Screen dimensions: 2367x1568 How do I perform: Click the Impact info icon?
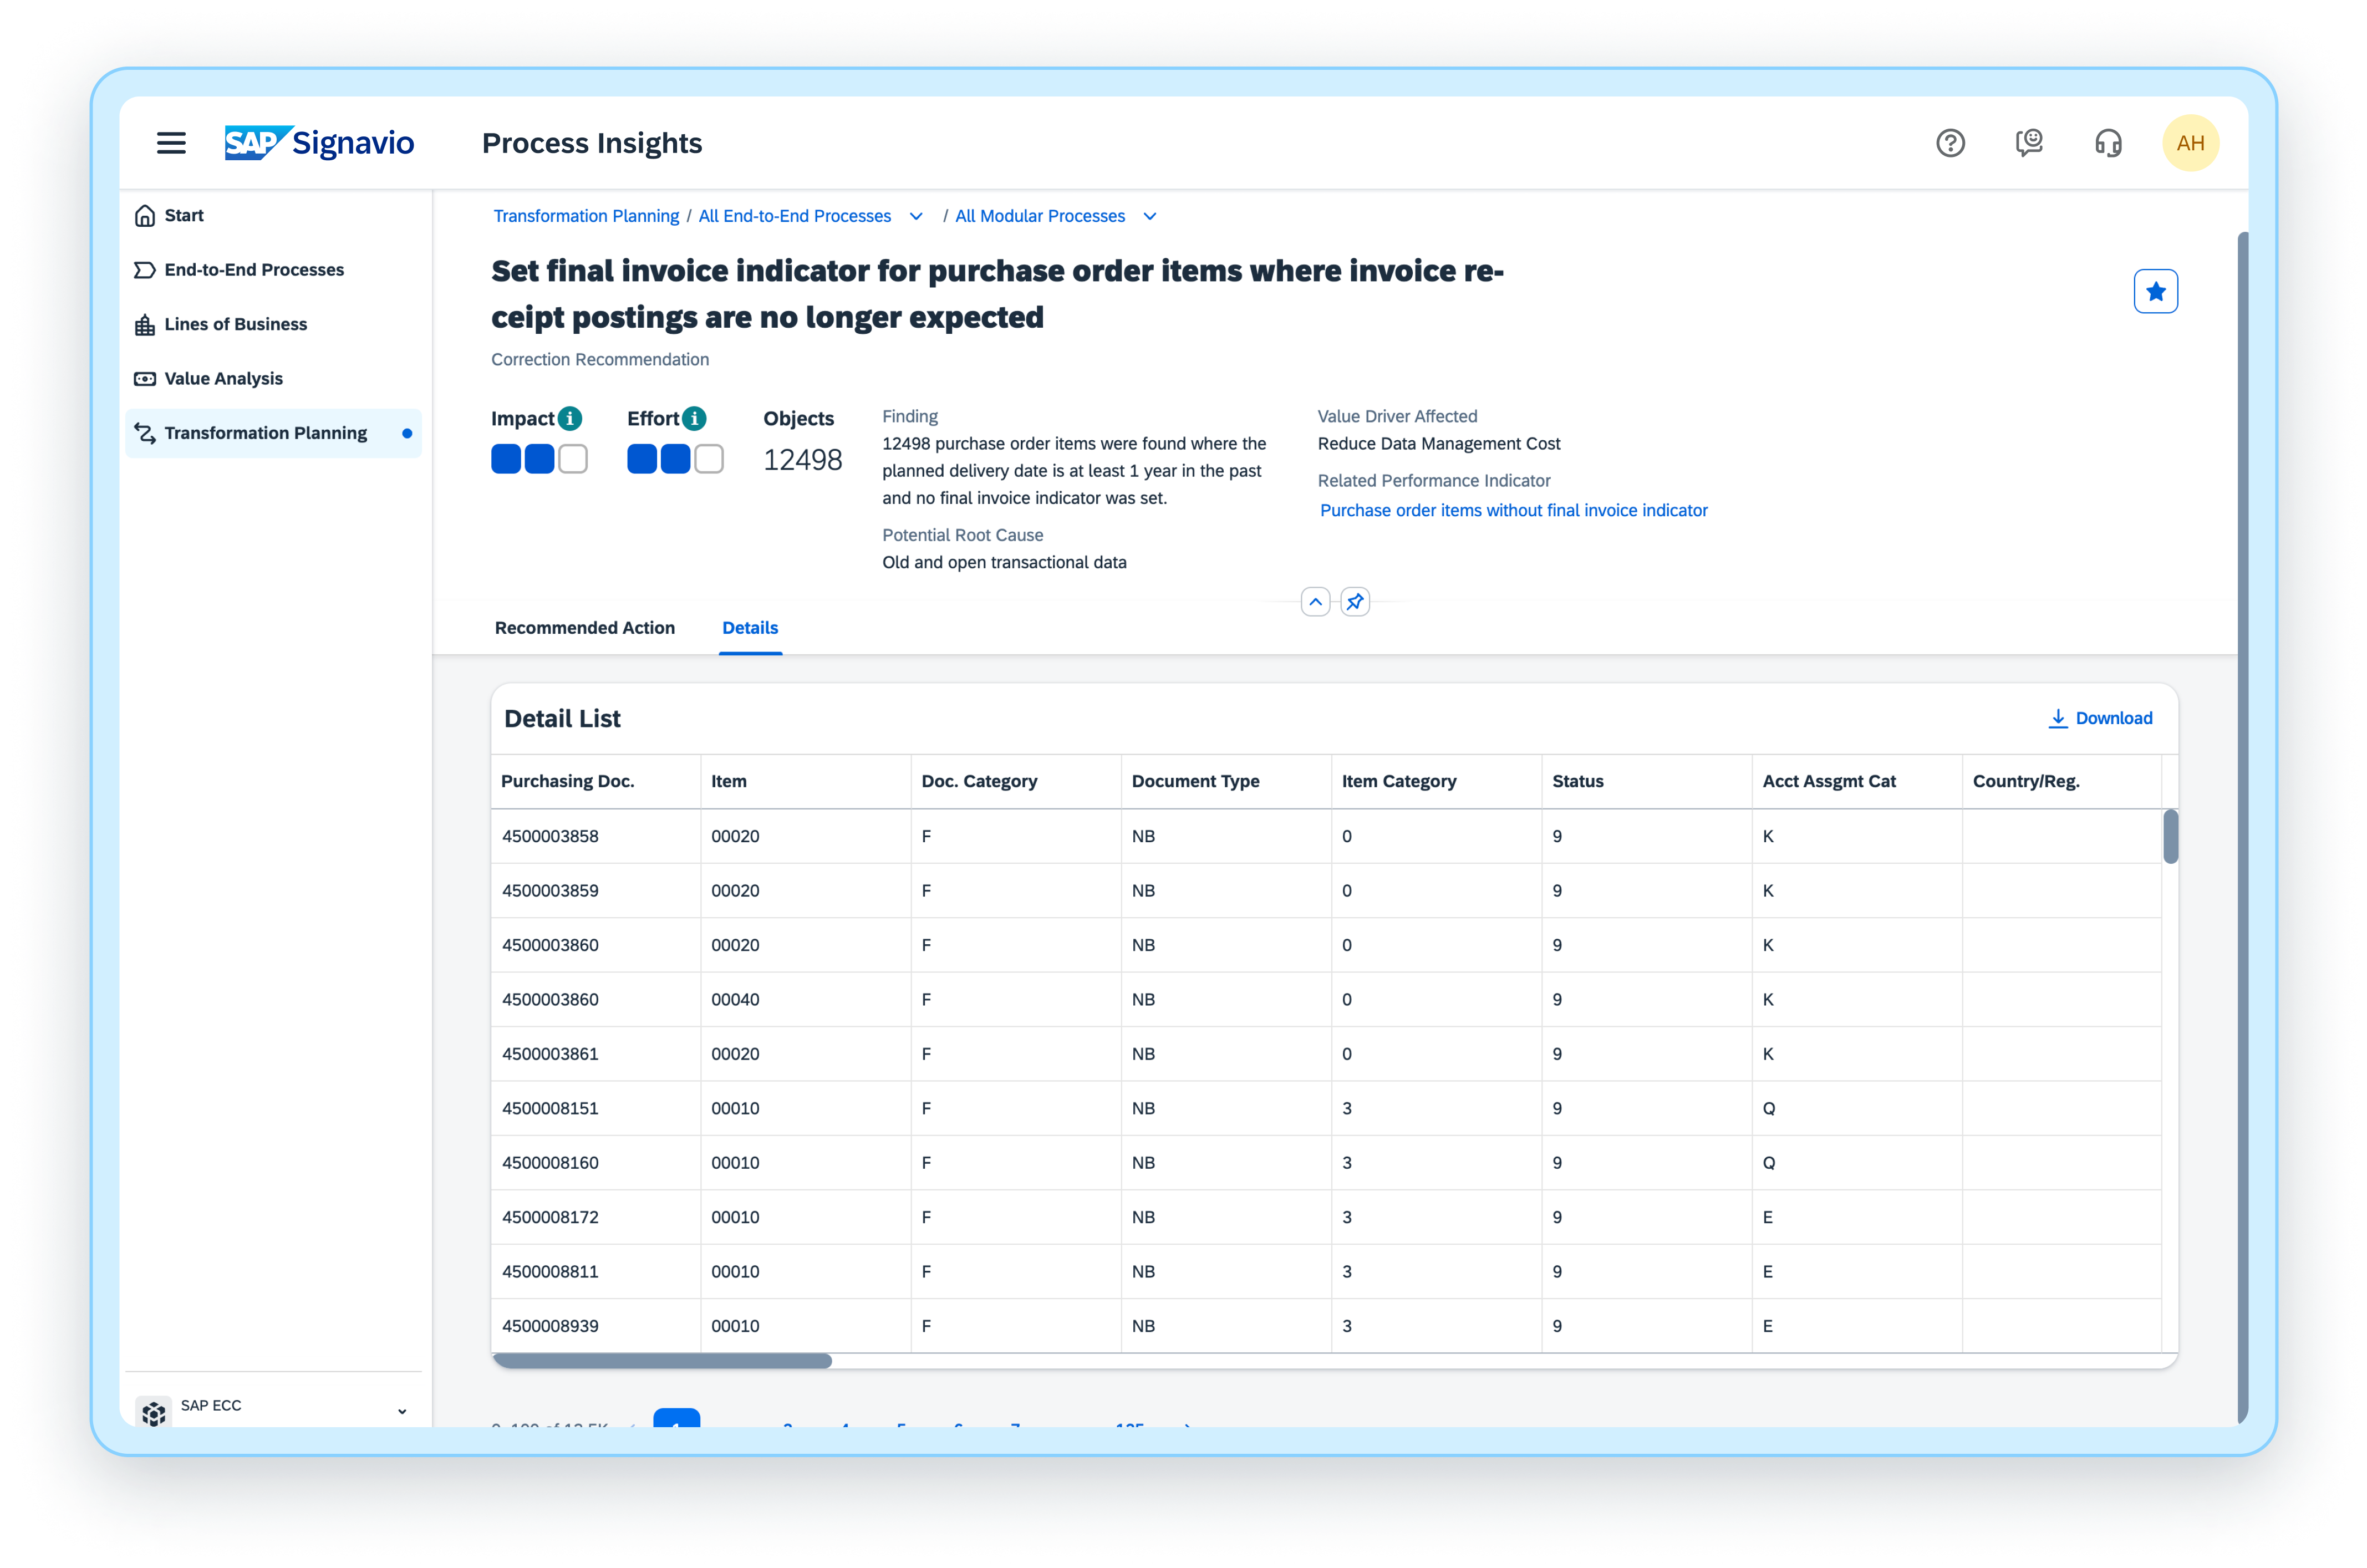click(570, 418)
